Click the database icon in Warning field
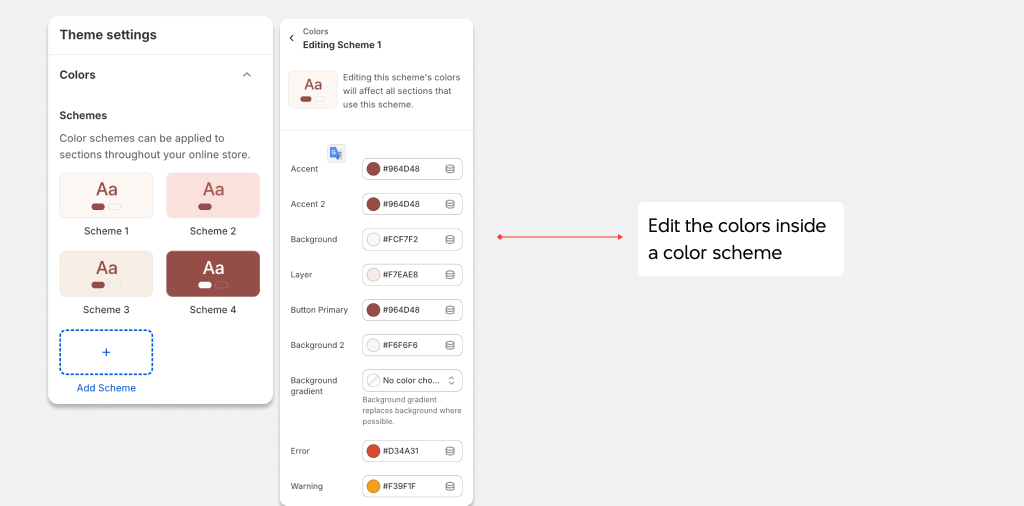 point(450,486)
